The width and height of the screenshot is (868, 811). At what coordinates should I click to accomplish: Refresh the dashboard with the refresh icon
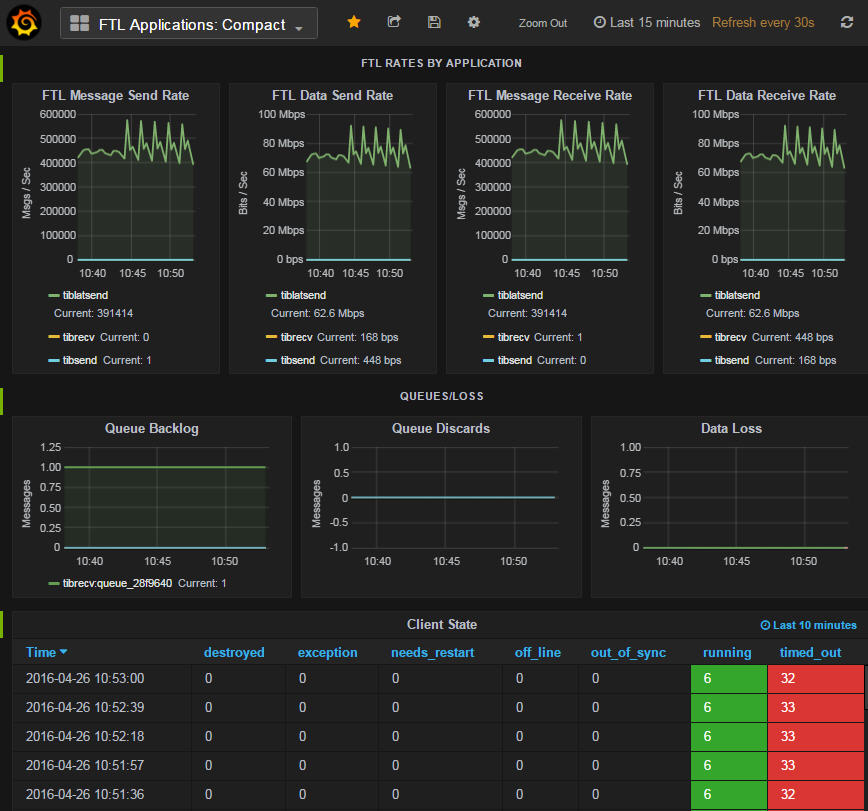pos(846,21)
